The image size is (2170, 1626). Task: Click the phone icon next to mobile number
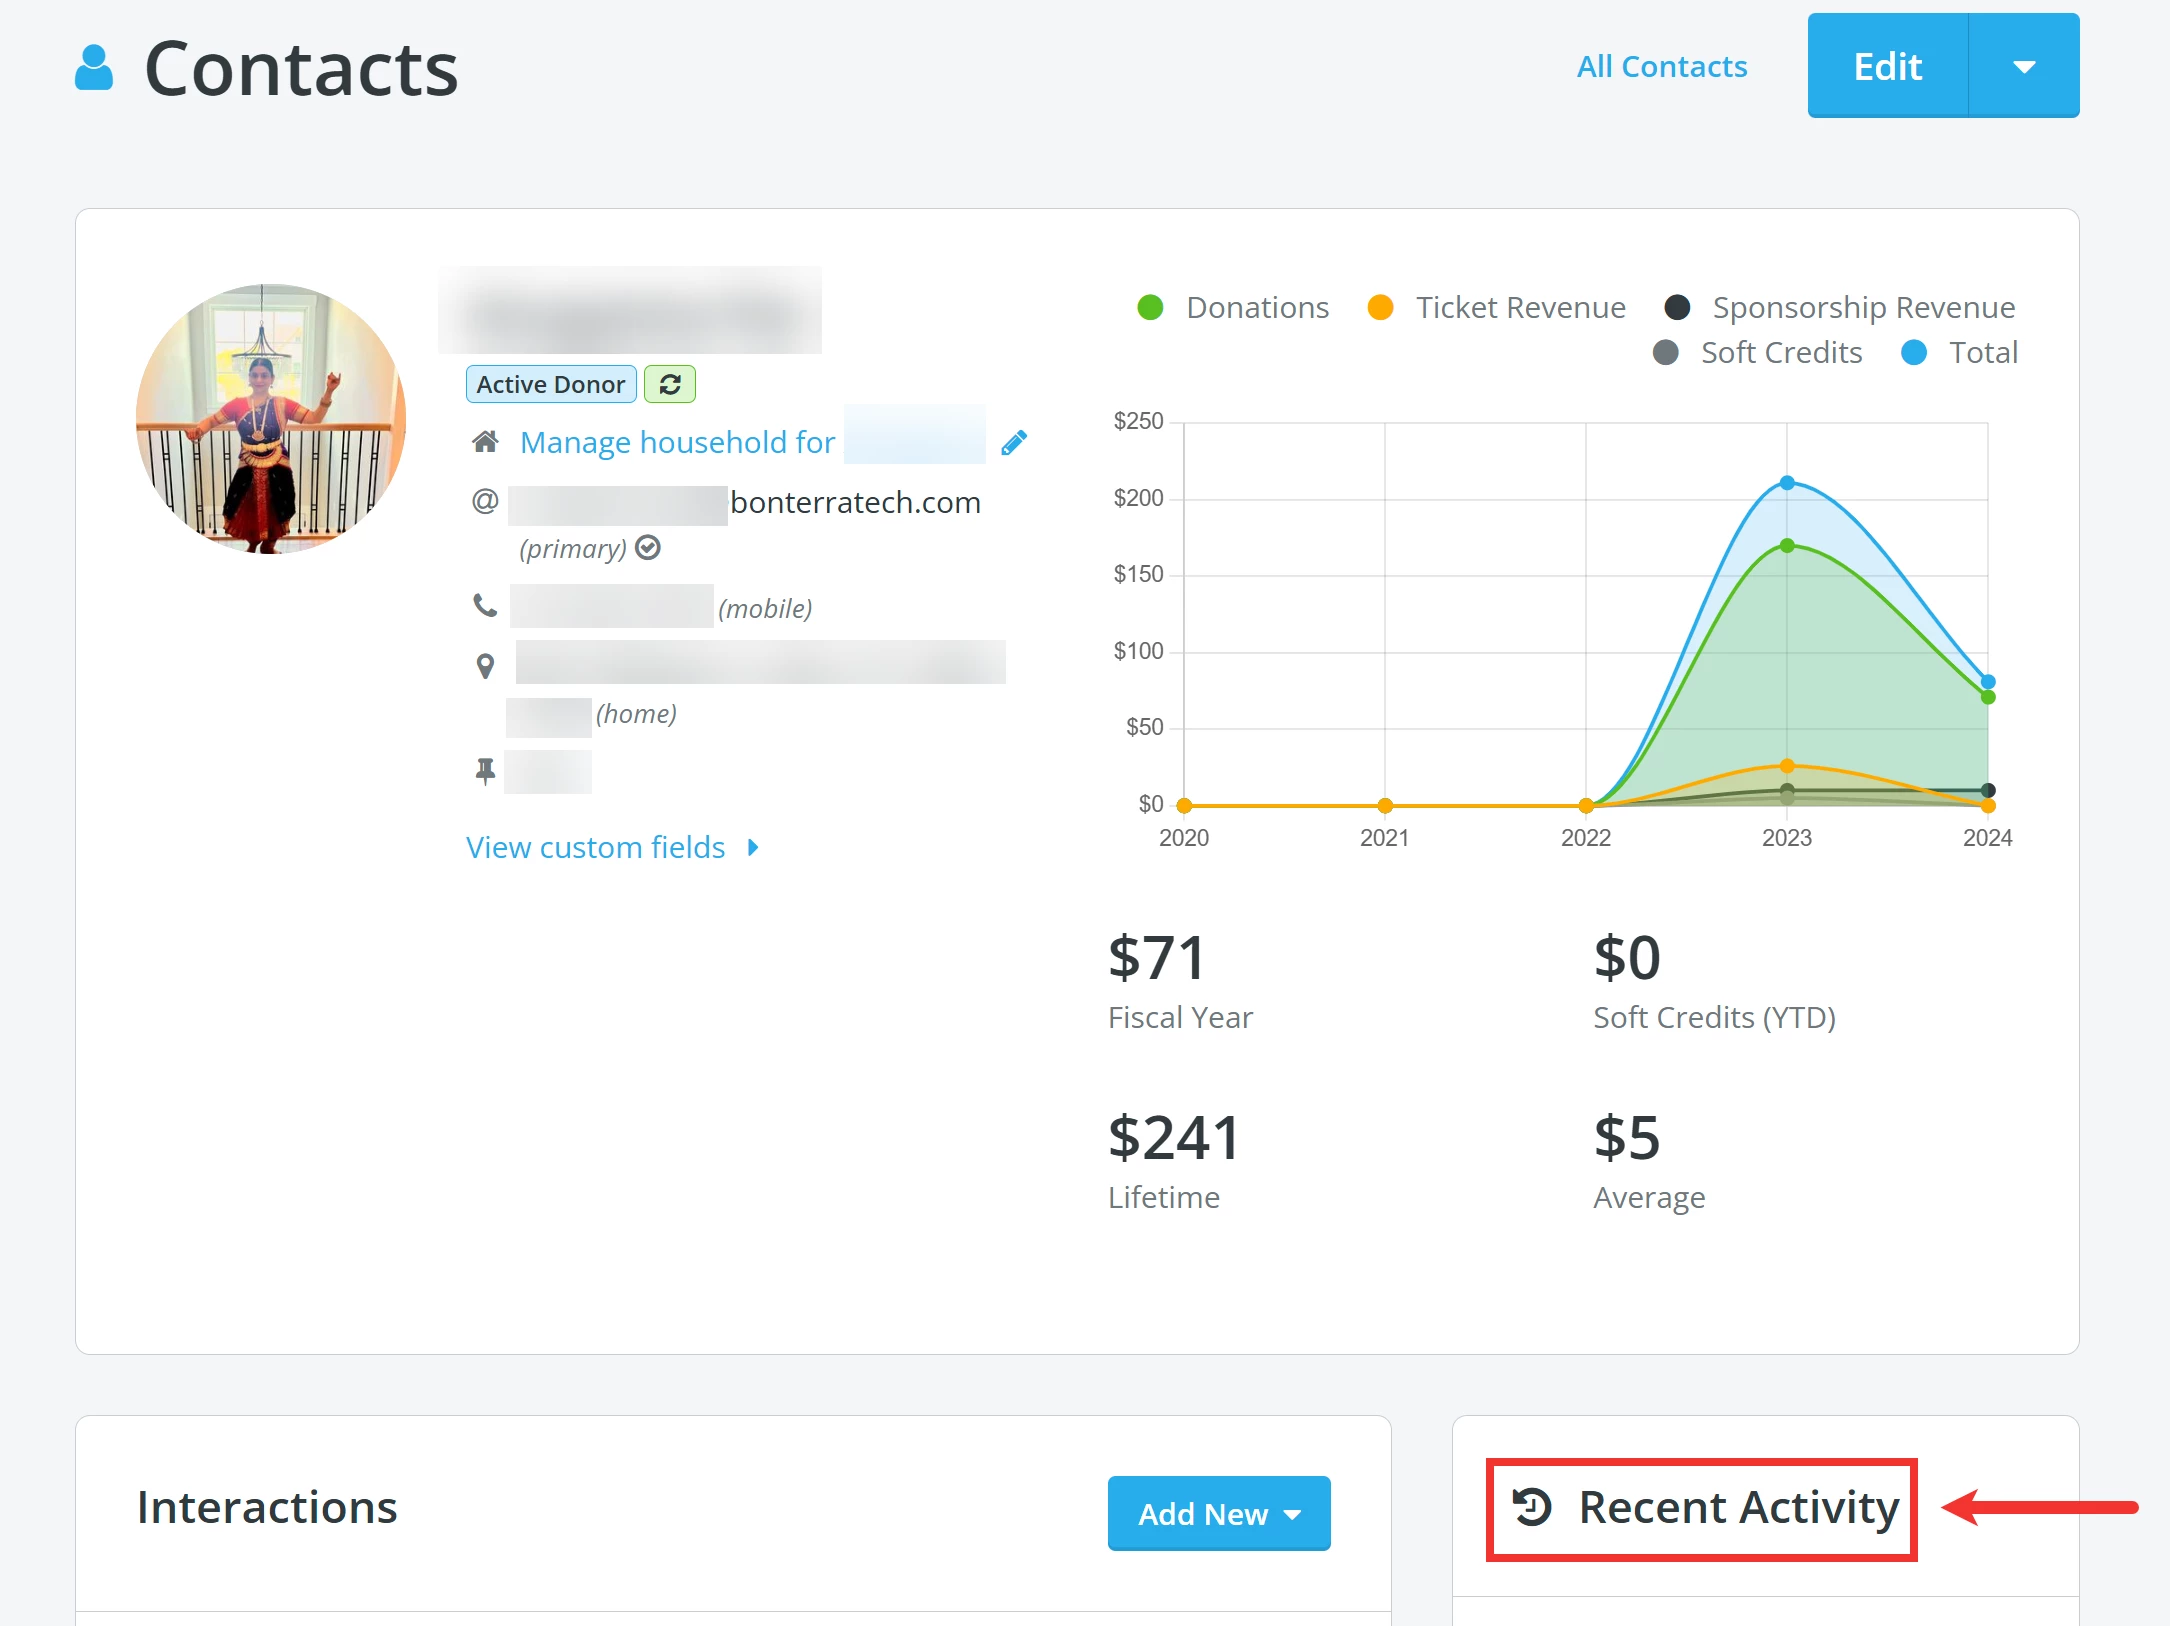tap(487, 603)
